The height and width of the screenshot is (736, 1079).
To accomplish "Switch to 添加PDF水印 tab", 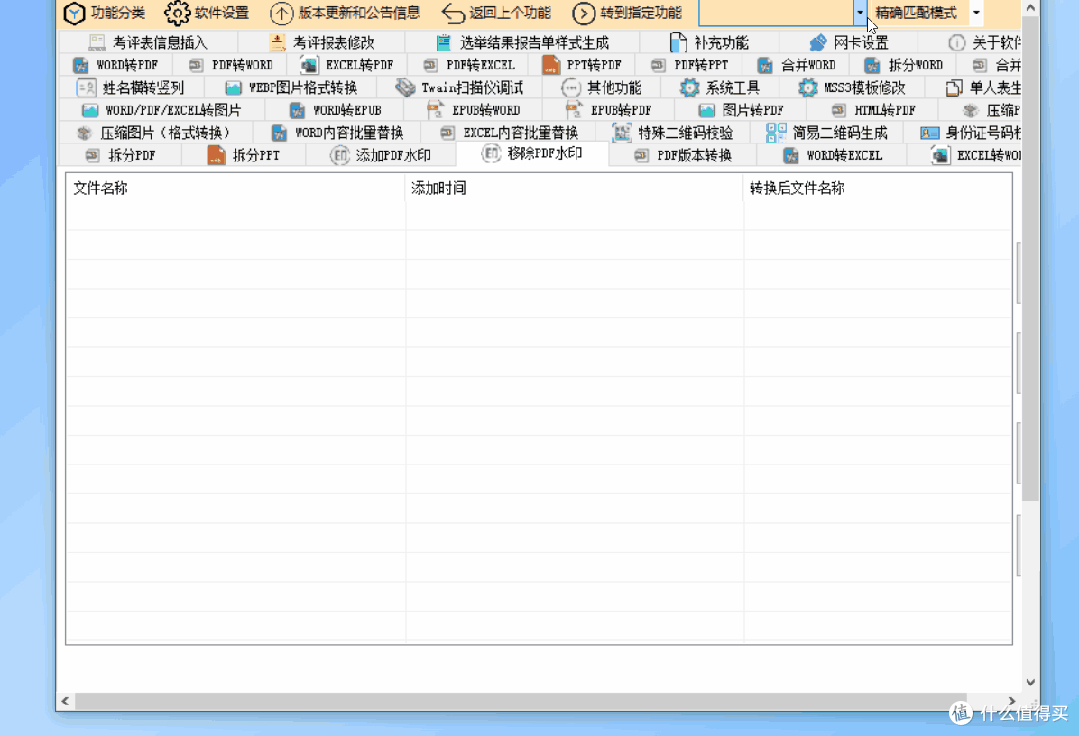I will (380, 155).
